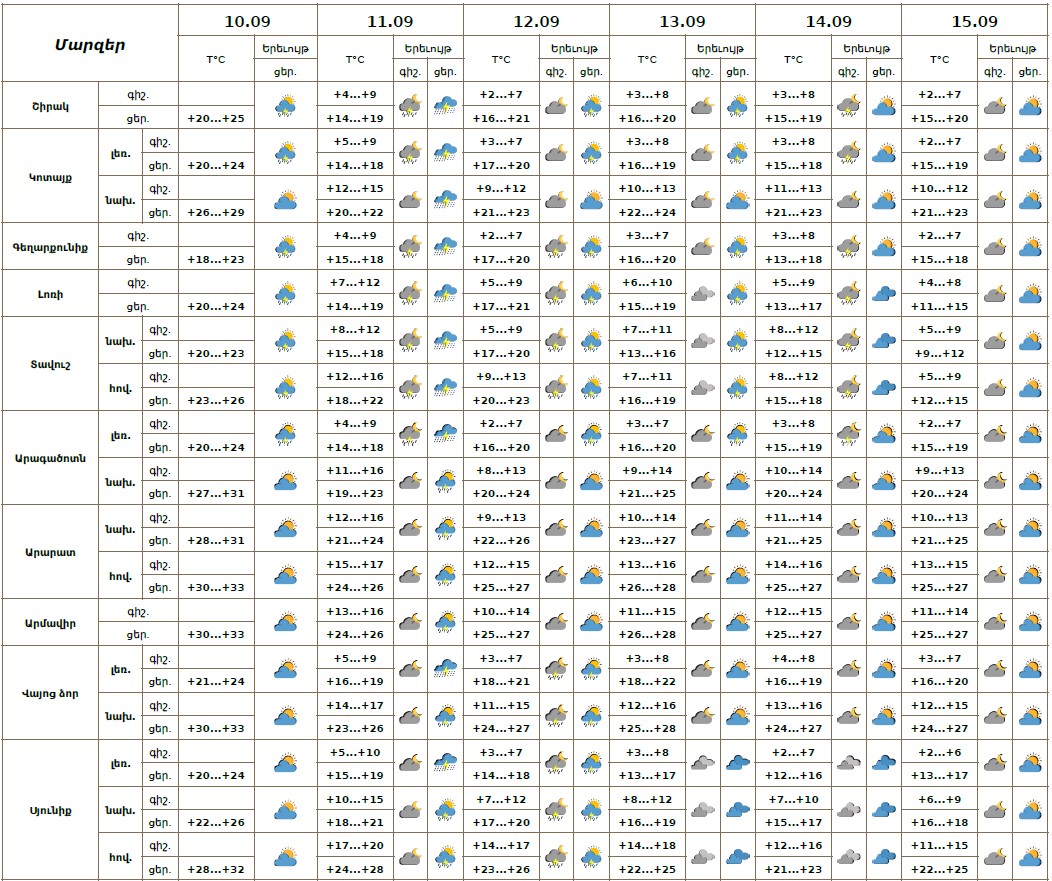Click Արմավիր 10.09 daytime temperature +30…+33

coord(216,634)
